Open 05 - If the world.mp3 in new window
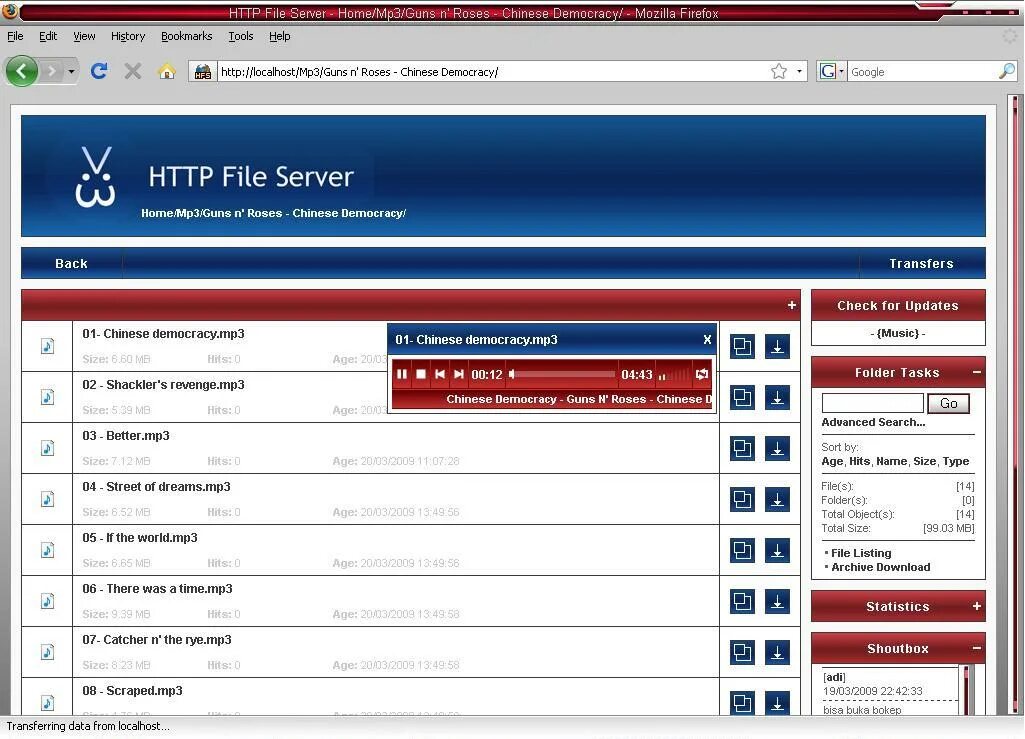This screenshot has height=739, width=1025. (743, 551)
